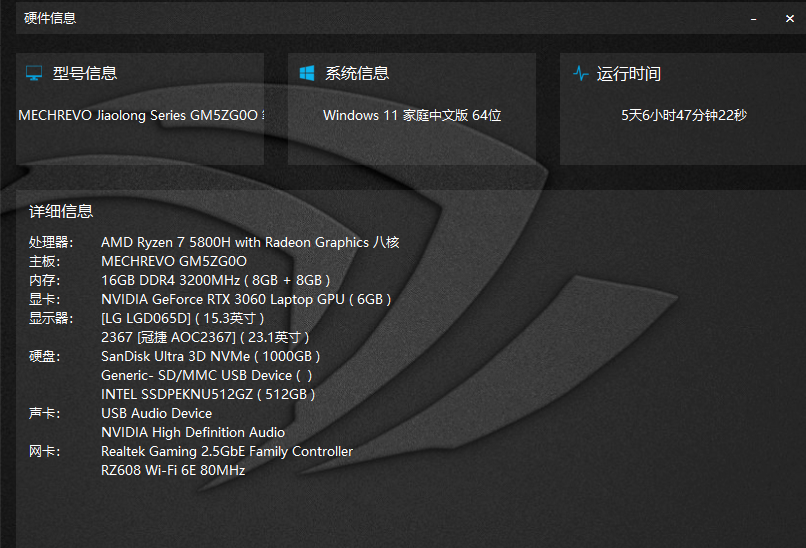Click the Windows 11 家庭中文版 64位 text
This screenshot has height=548, width=806.
[x=412, y=115]
